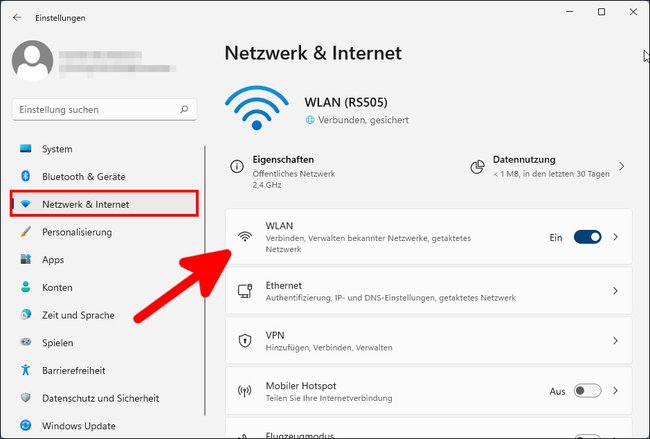Click the Zeit und Sprache globe icon
This screenshot has width=650, height=439.
point(26,315)
